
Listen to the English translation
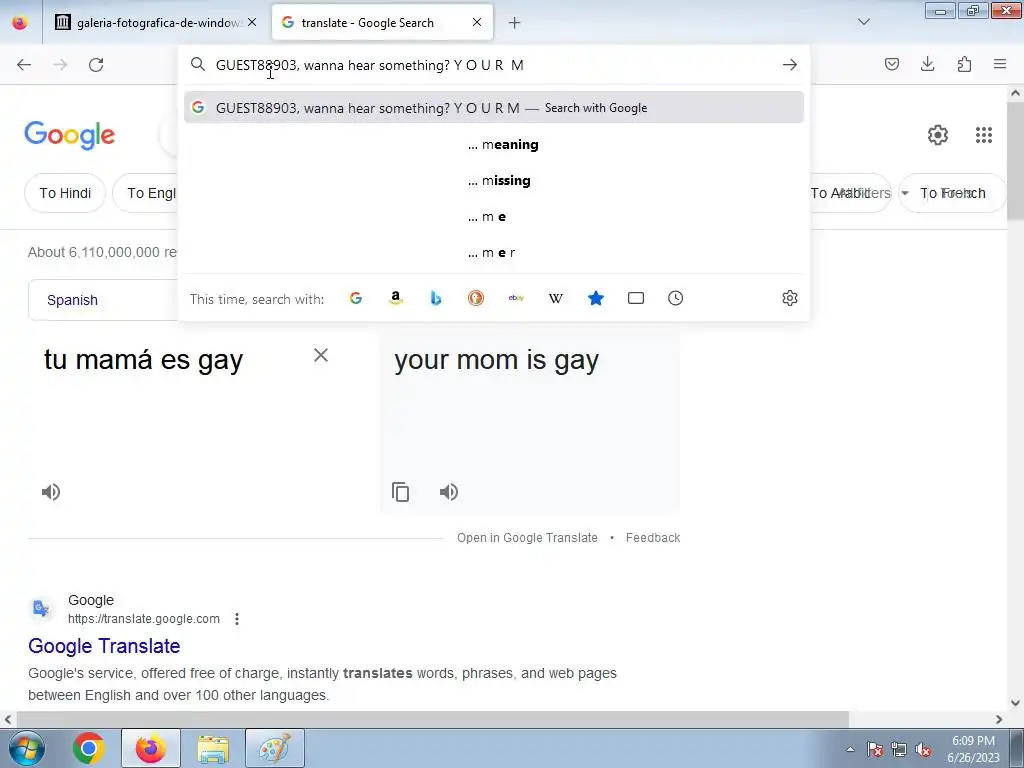pyautogui.click(x=449, y=492)
